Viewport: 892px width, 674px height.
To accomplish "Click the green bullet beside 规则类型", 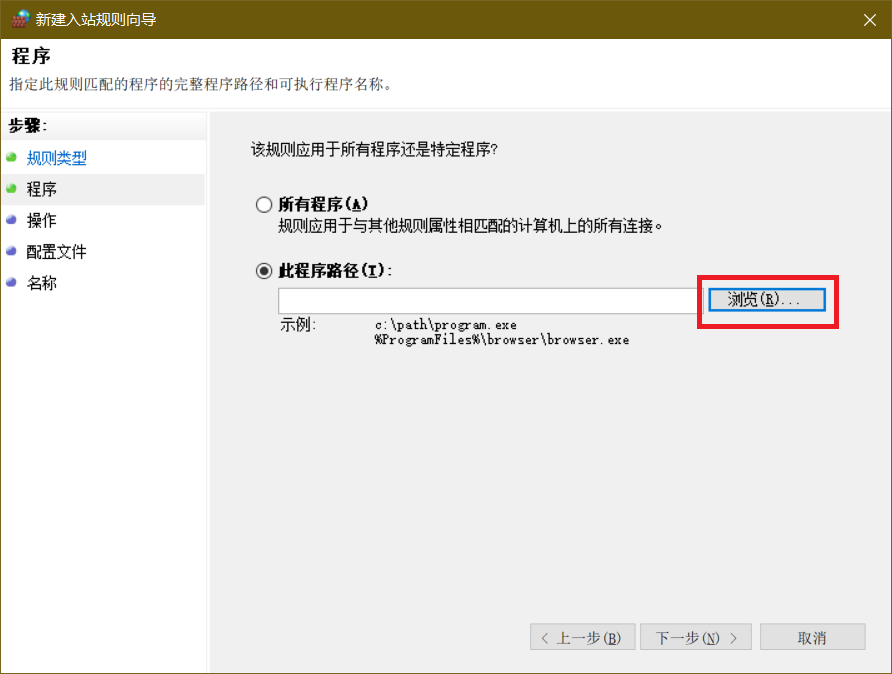I will (12, 157).
